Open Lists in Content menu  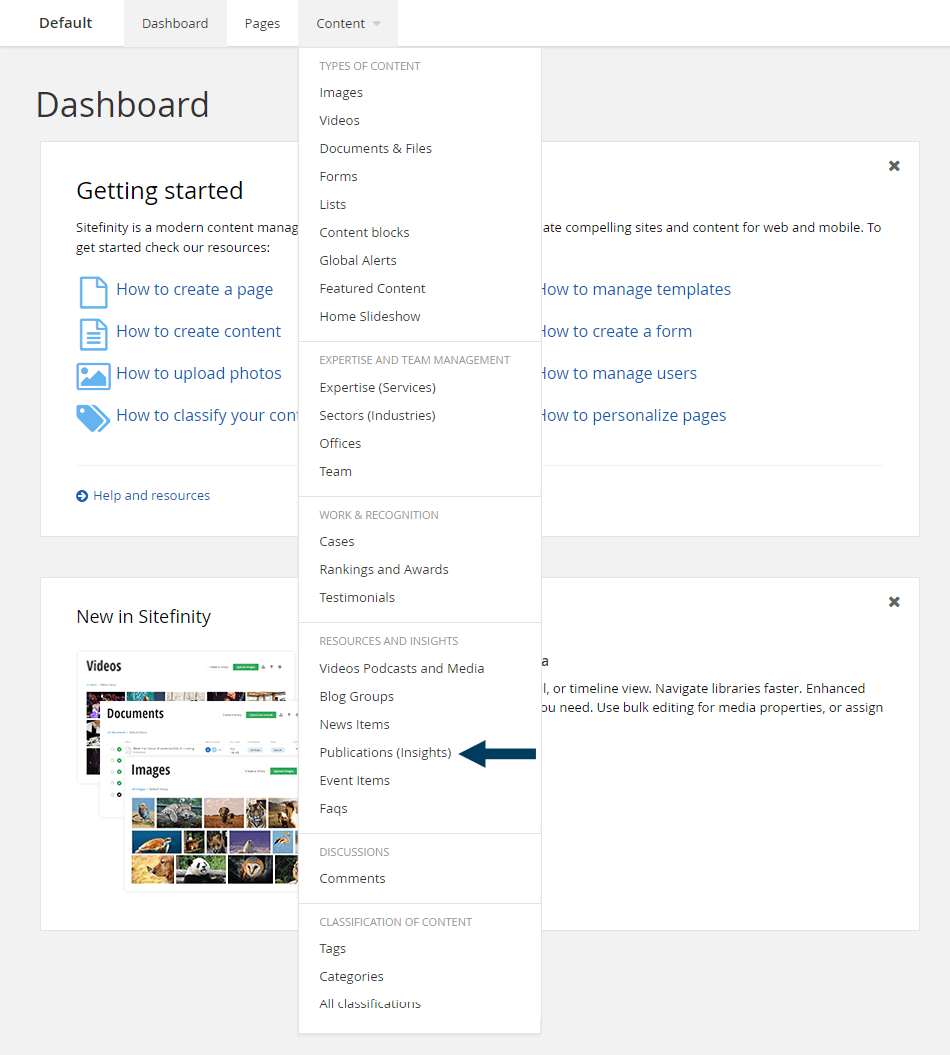(332, 205)
